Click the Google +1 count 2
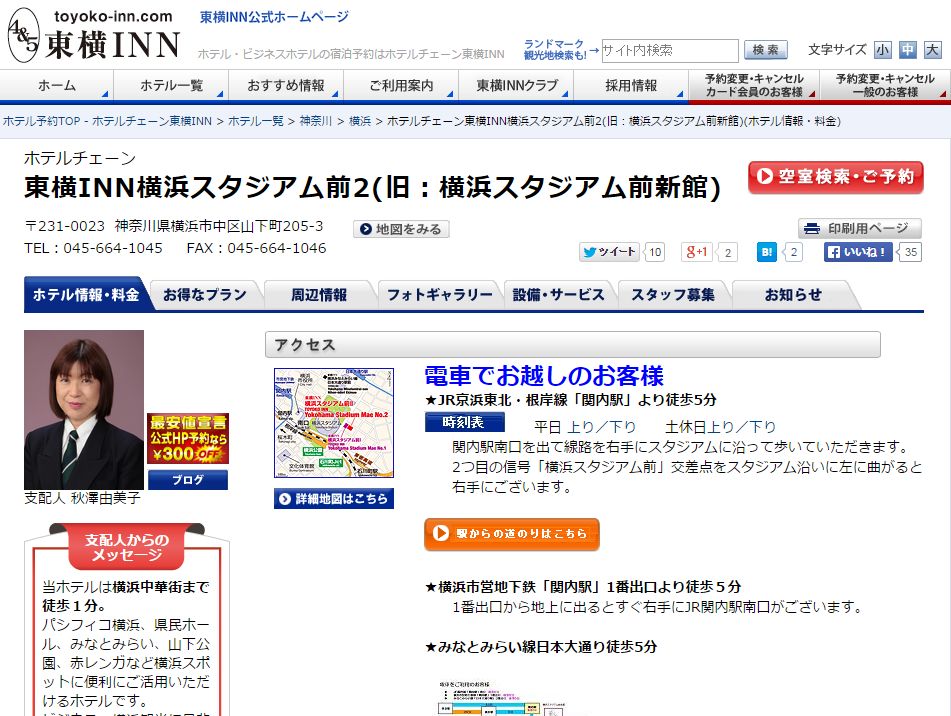 (728, 252)
